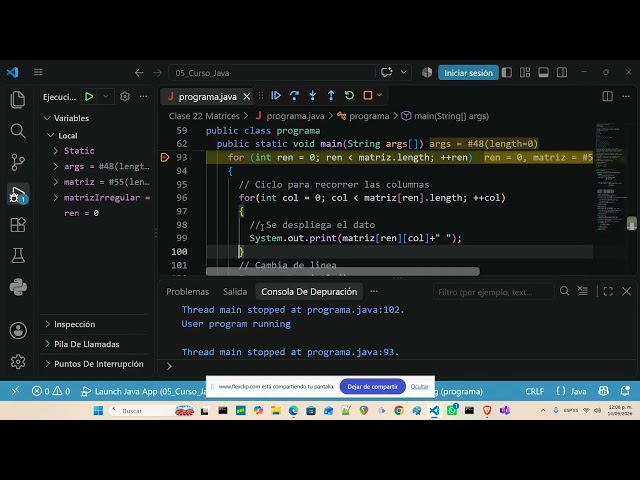Close the bottom panel
Screen dimensions: 640x480
[627, 291]
